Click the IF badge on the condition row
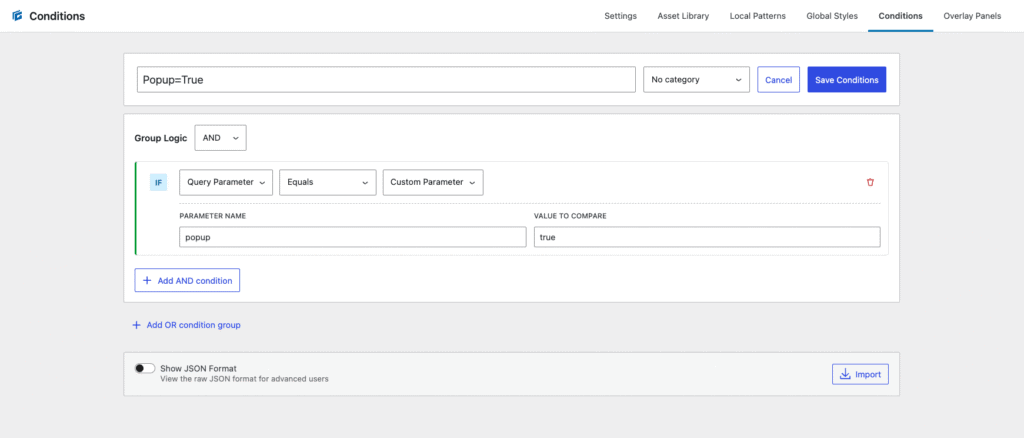1024x438 pixels. 159,183
